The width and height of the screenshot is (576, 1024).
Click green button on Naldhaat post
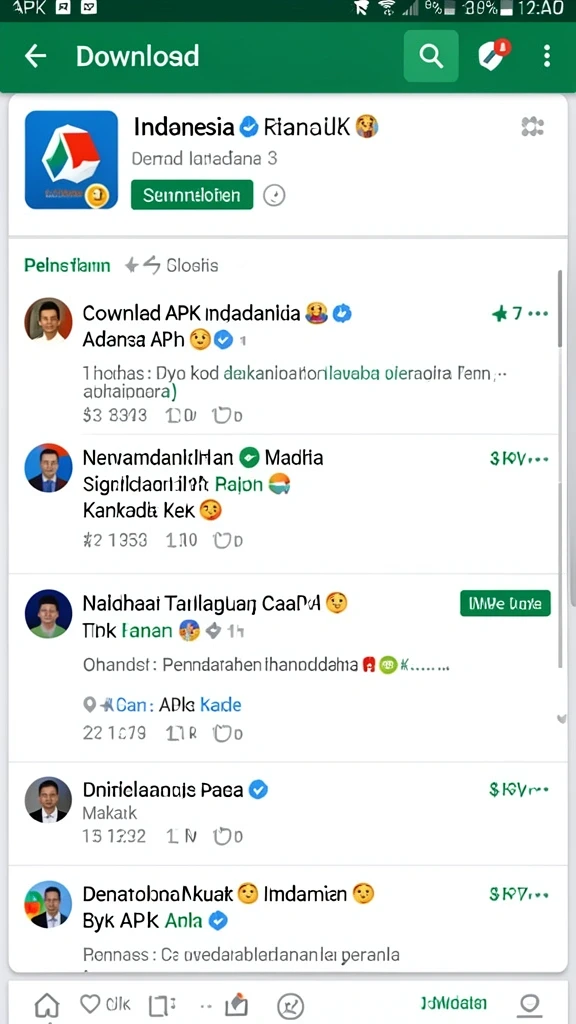pos(505,603)
